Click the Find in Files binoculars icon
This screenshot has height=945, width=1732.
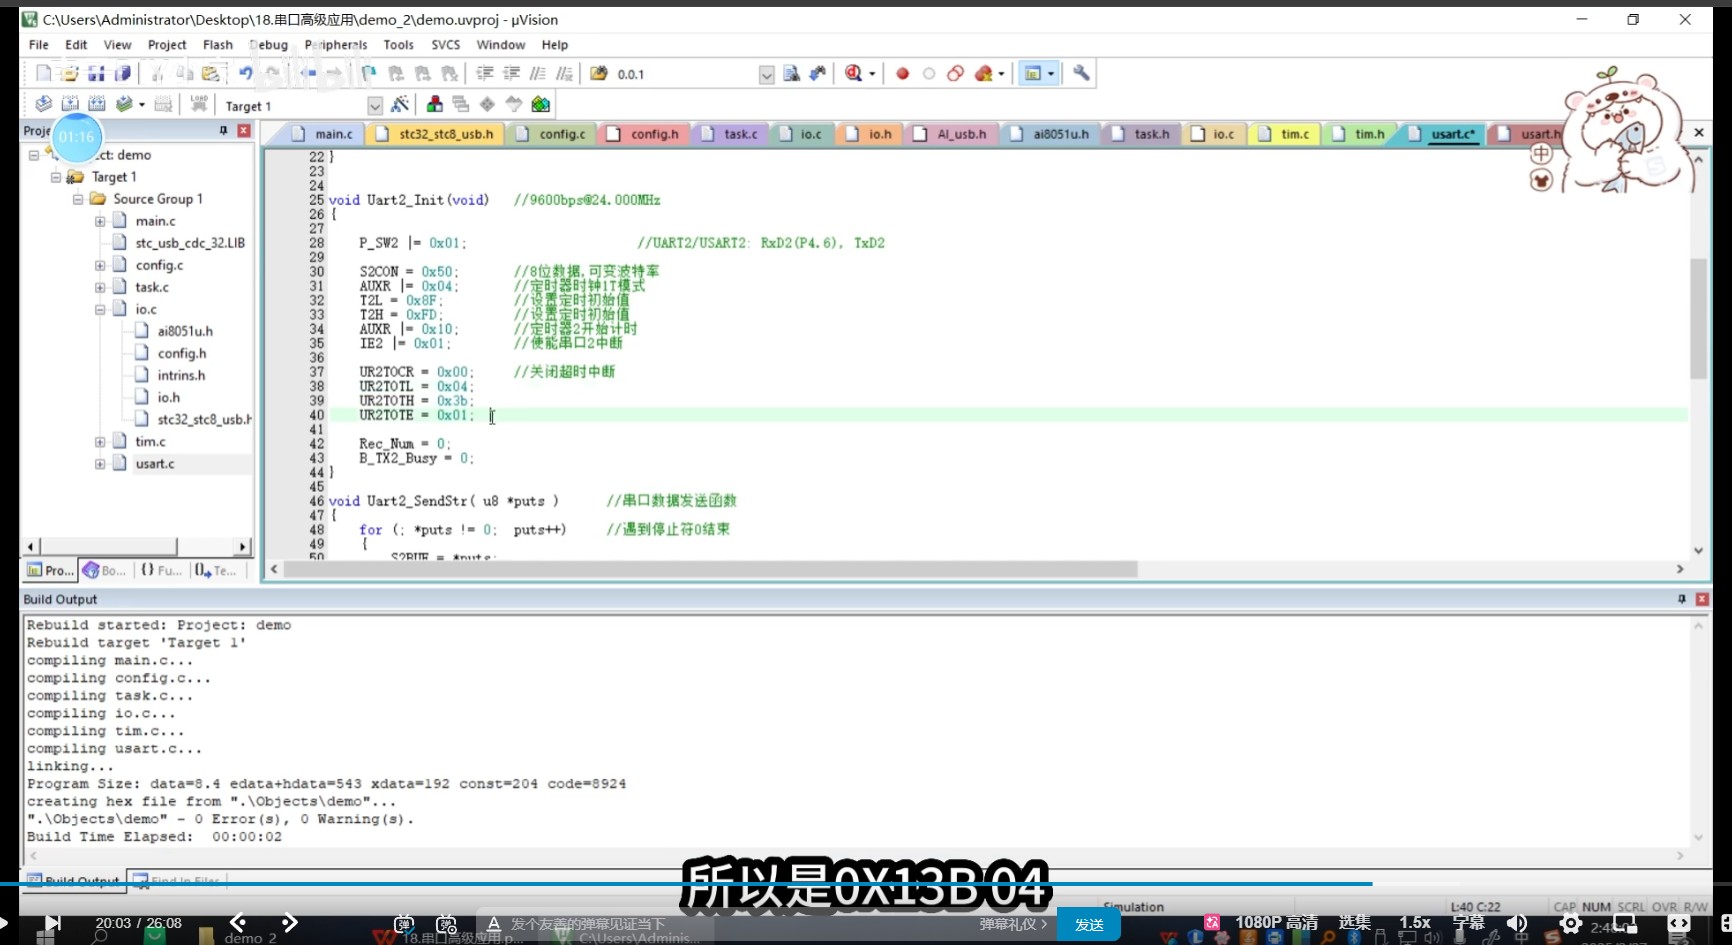[818, 73]
